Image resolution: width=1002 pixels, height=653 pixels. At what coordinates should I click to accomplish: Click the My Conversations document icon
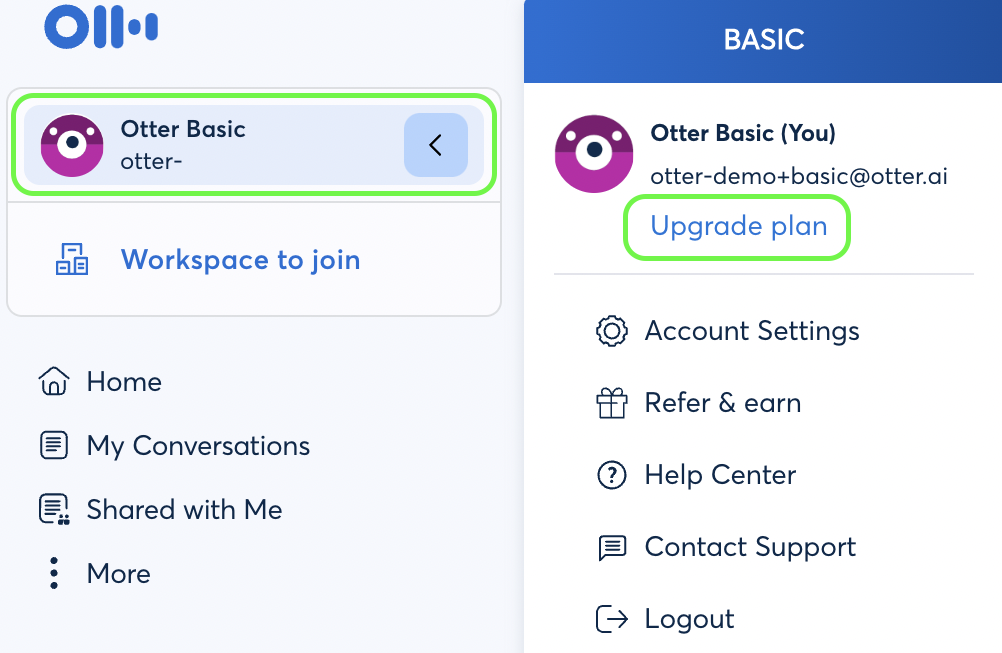[x=54, y=445]
